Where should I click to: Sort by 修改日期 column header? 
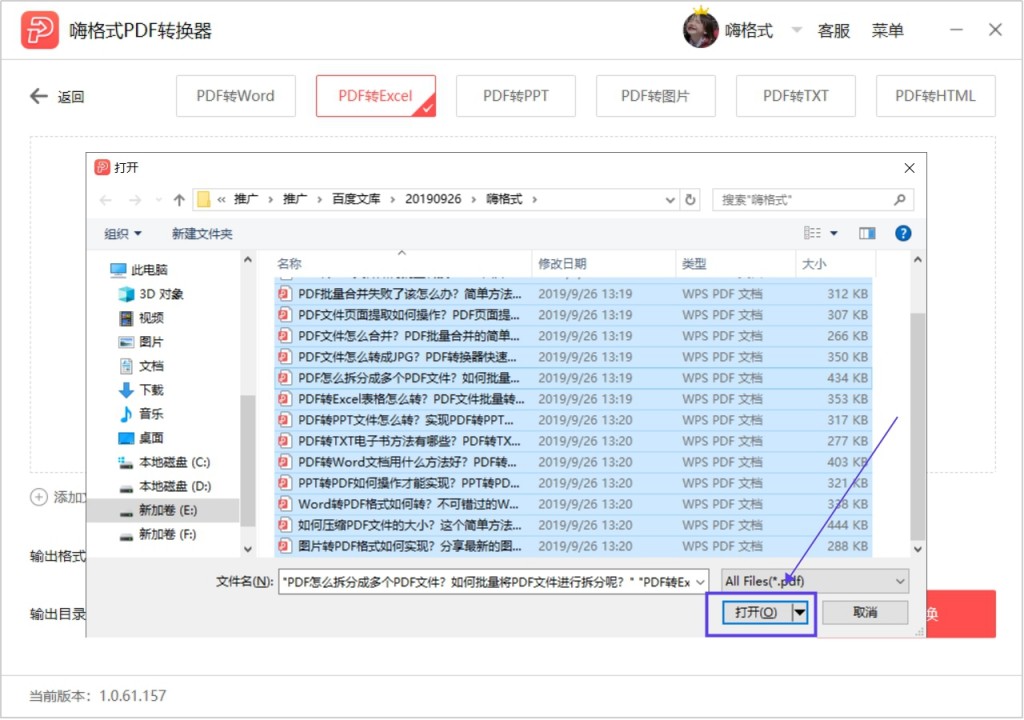[x=603, y=263]
